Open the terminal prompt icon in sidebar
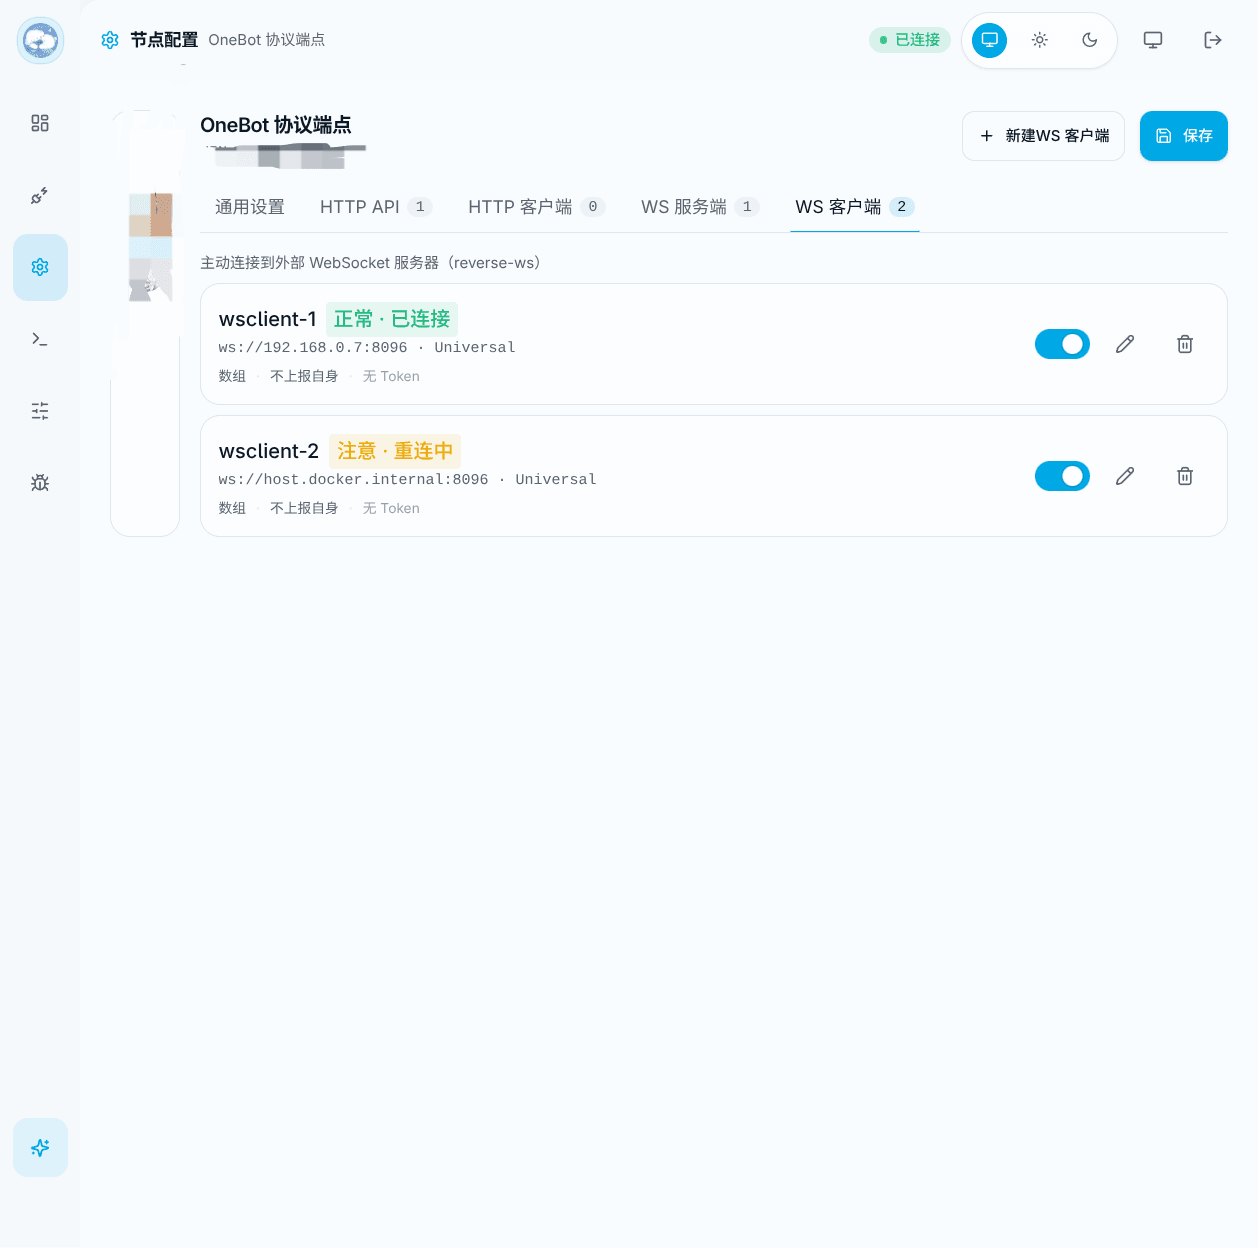1258x1248 pixels. click(x=40, y=339)
